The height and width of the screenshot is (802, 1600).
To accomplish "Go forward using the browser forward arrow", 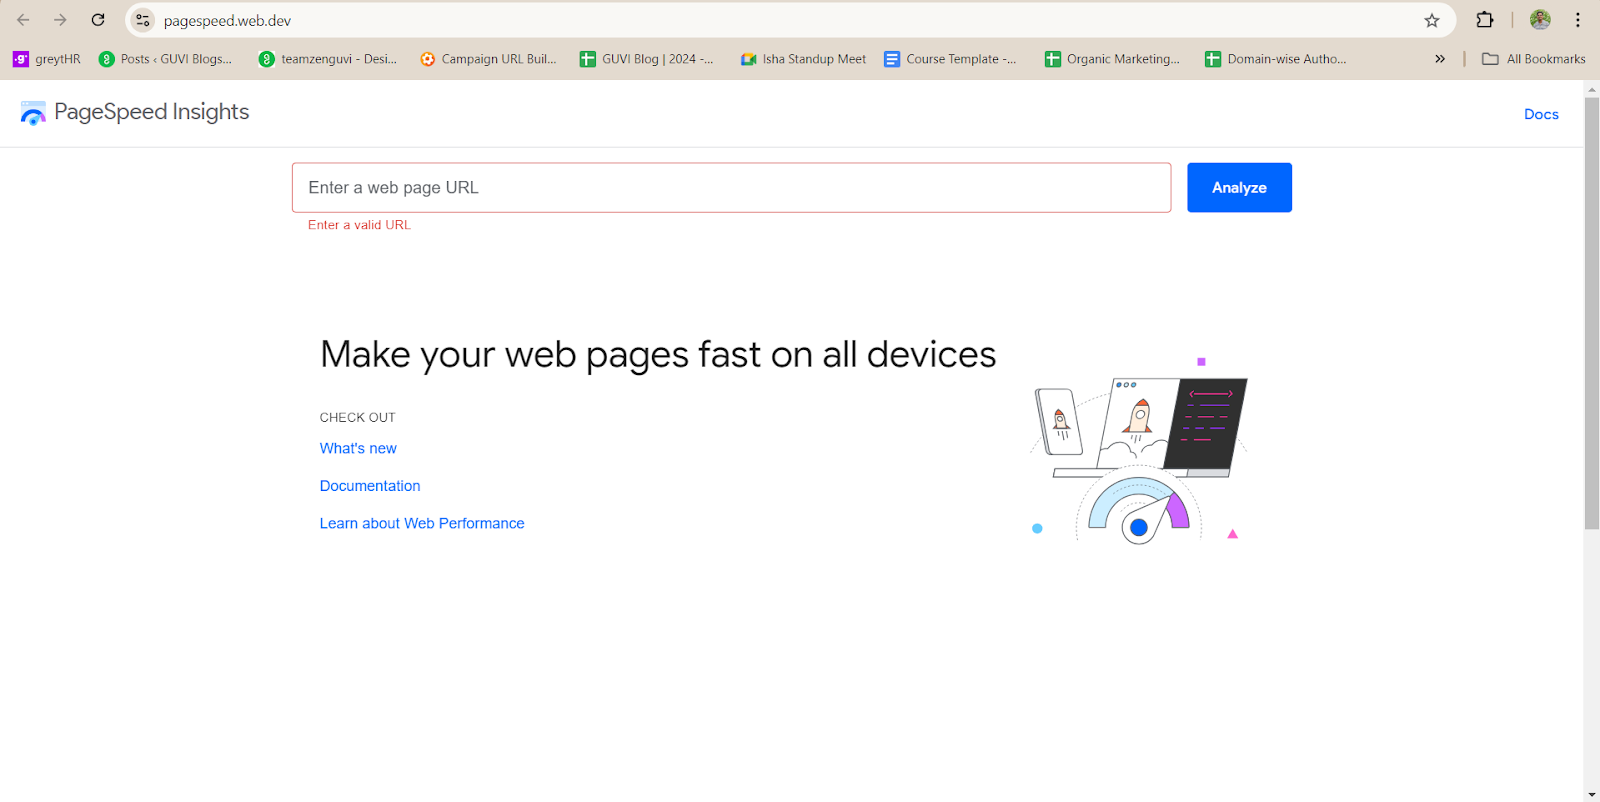I will [x=60, y=20].
